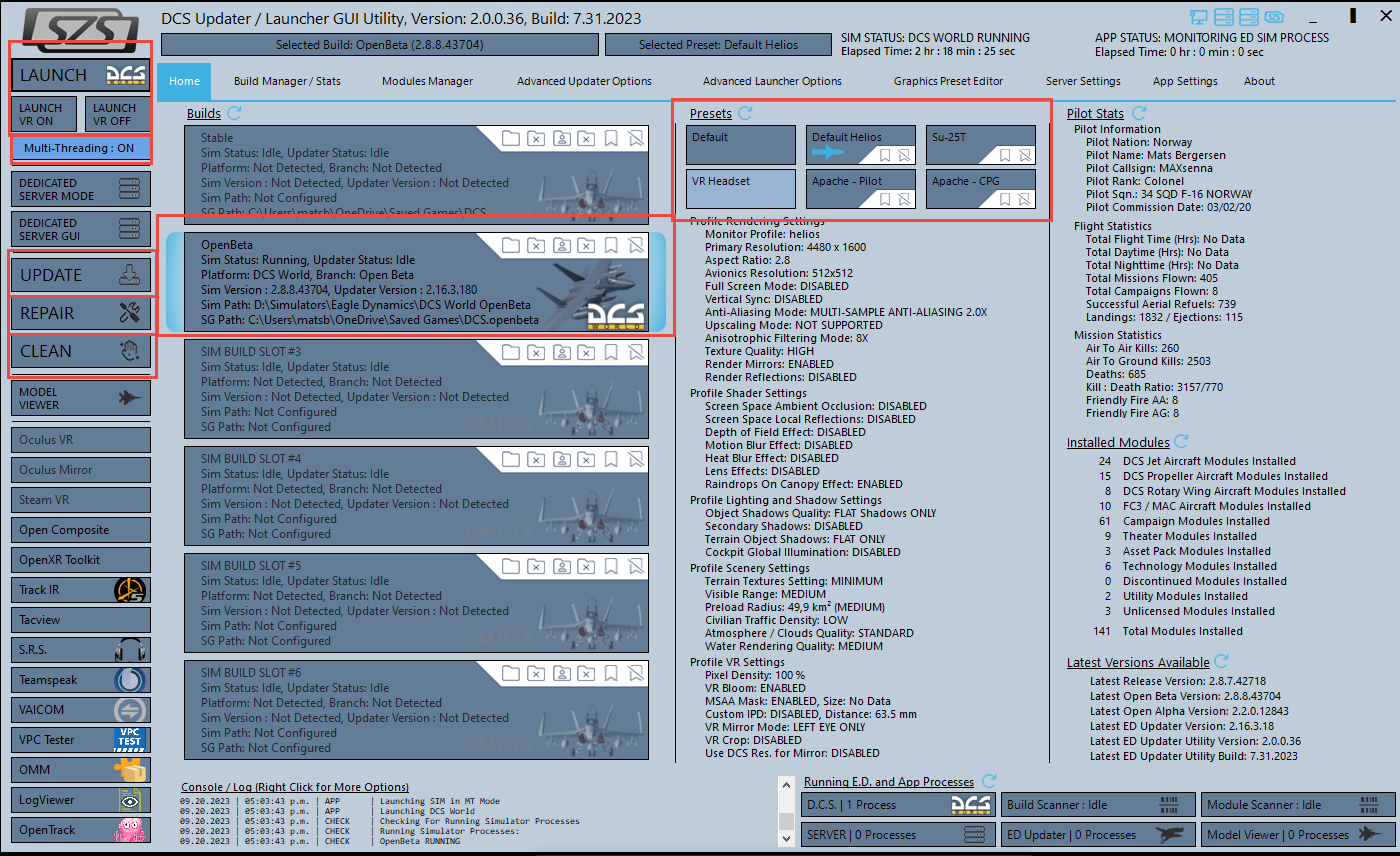Open folder icon on Stable build
1400x856 pixels.
(511, 138)
